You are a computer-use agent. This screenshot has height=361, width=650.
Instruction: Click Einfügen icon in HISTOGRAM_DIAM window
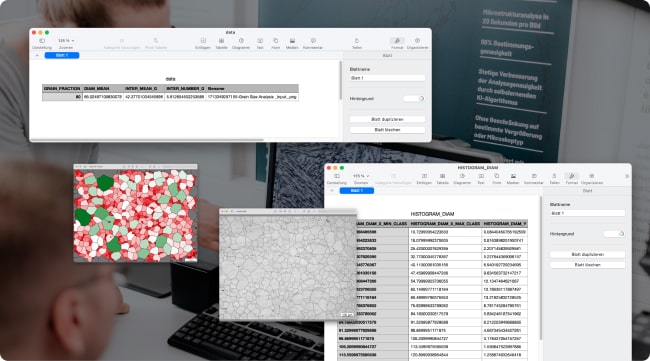point(424,179)
